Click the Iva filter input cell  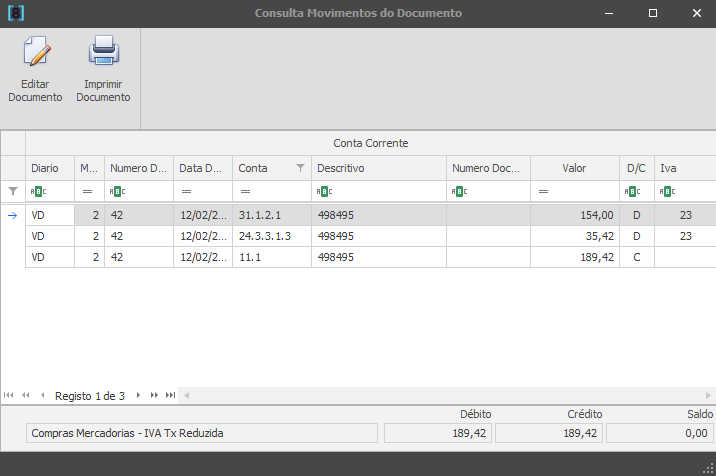[x=692, y=191]
